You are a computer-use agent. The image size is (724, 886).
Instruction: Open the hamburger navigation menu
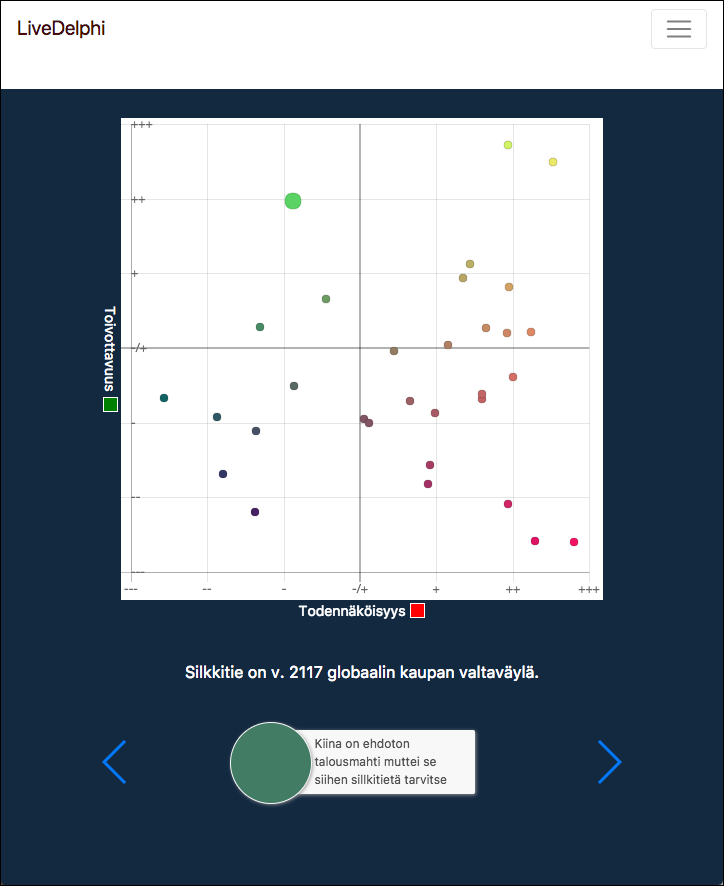(x=678, y=29)
